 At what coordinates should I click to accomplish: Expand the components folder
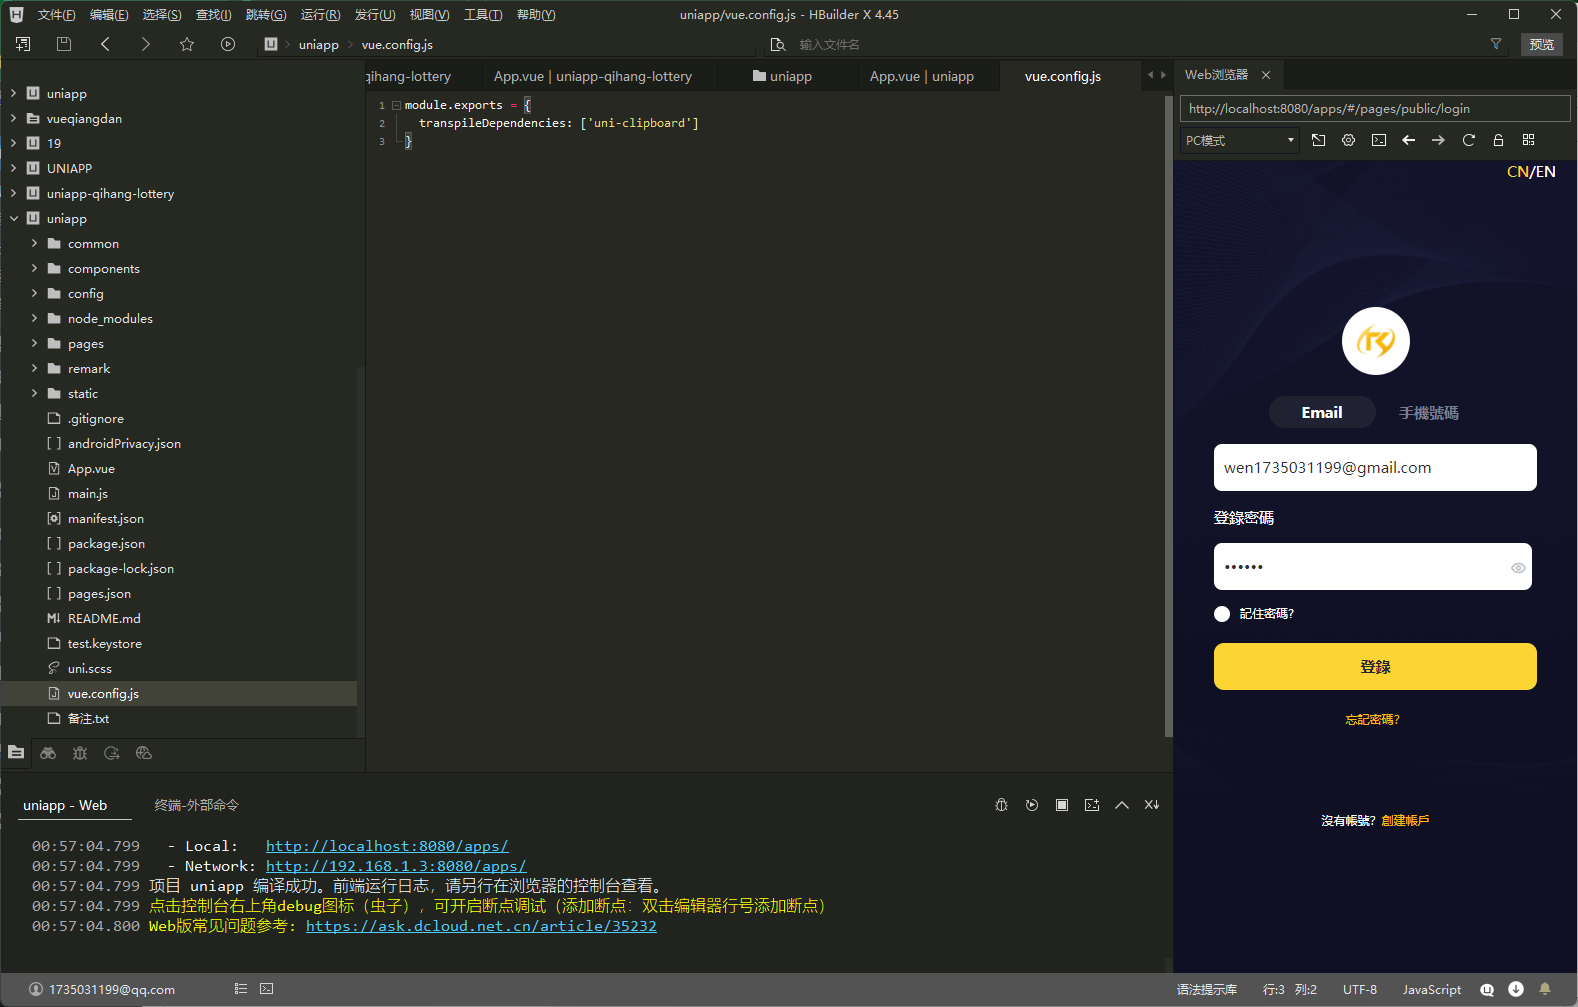pos(34,268)
